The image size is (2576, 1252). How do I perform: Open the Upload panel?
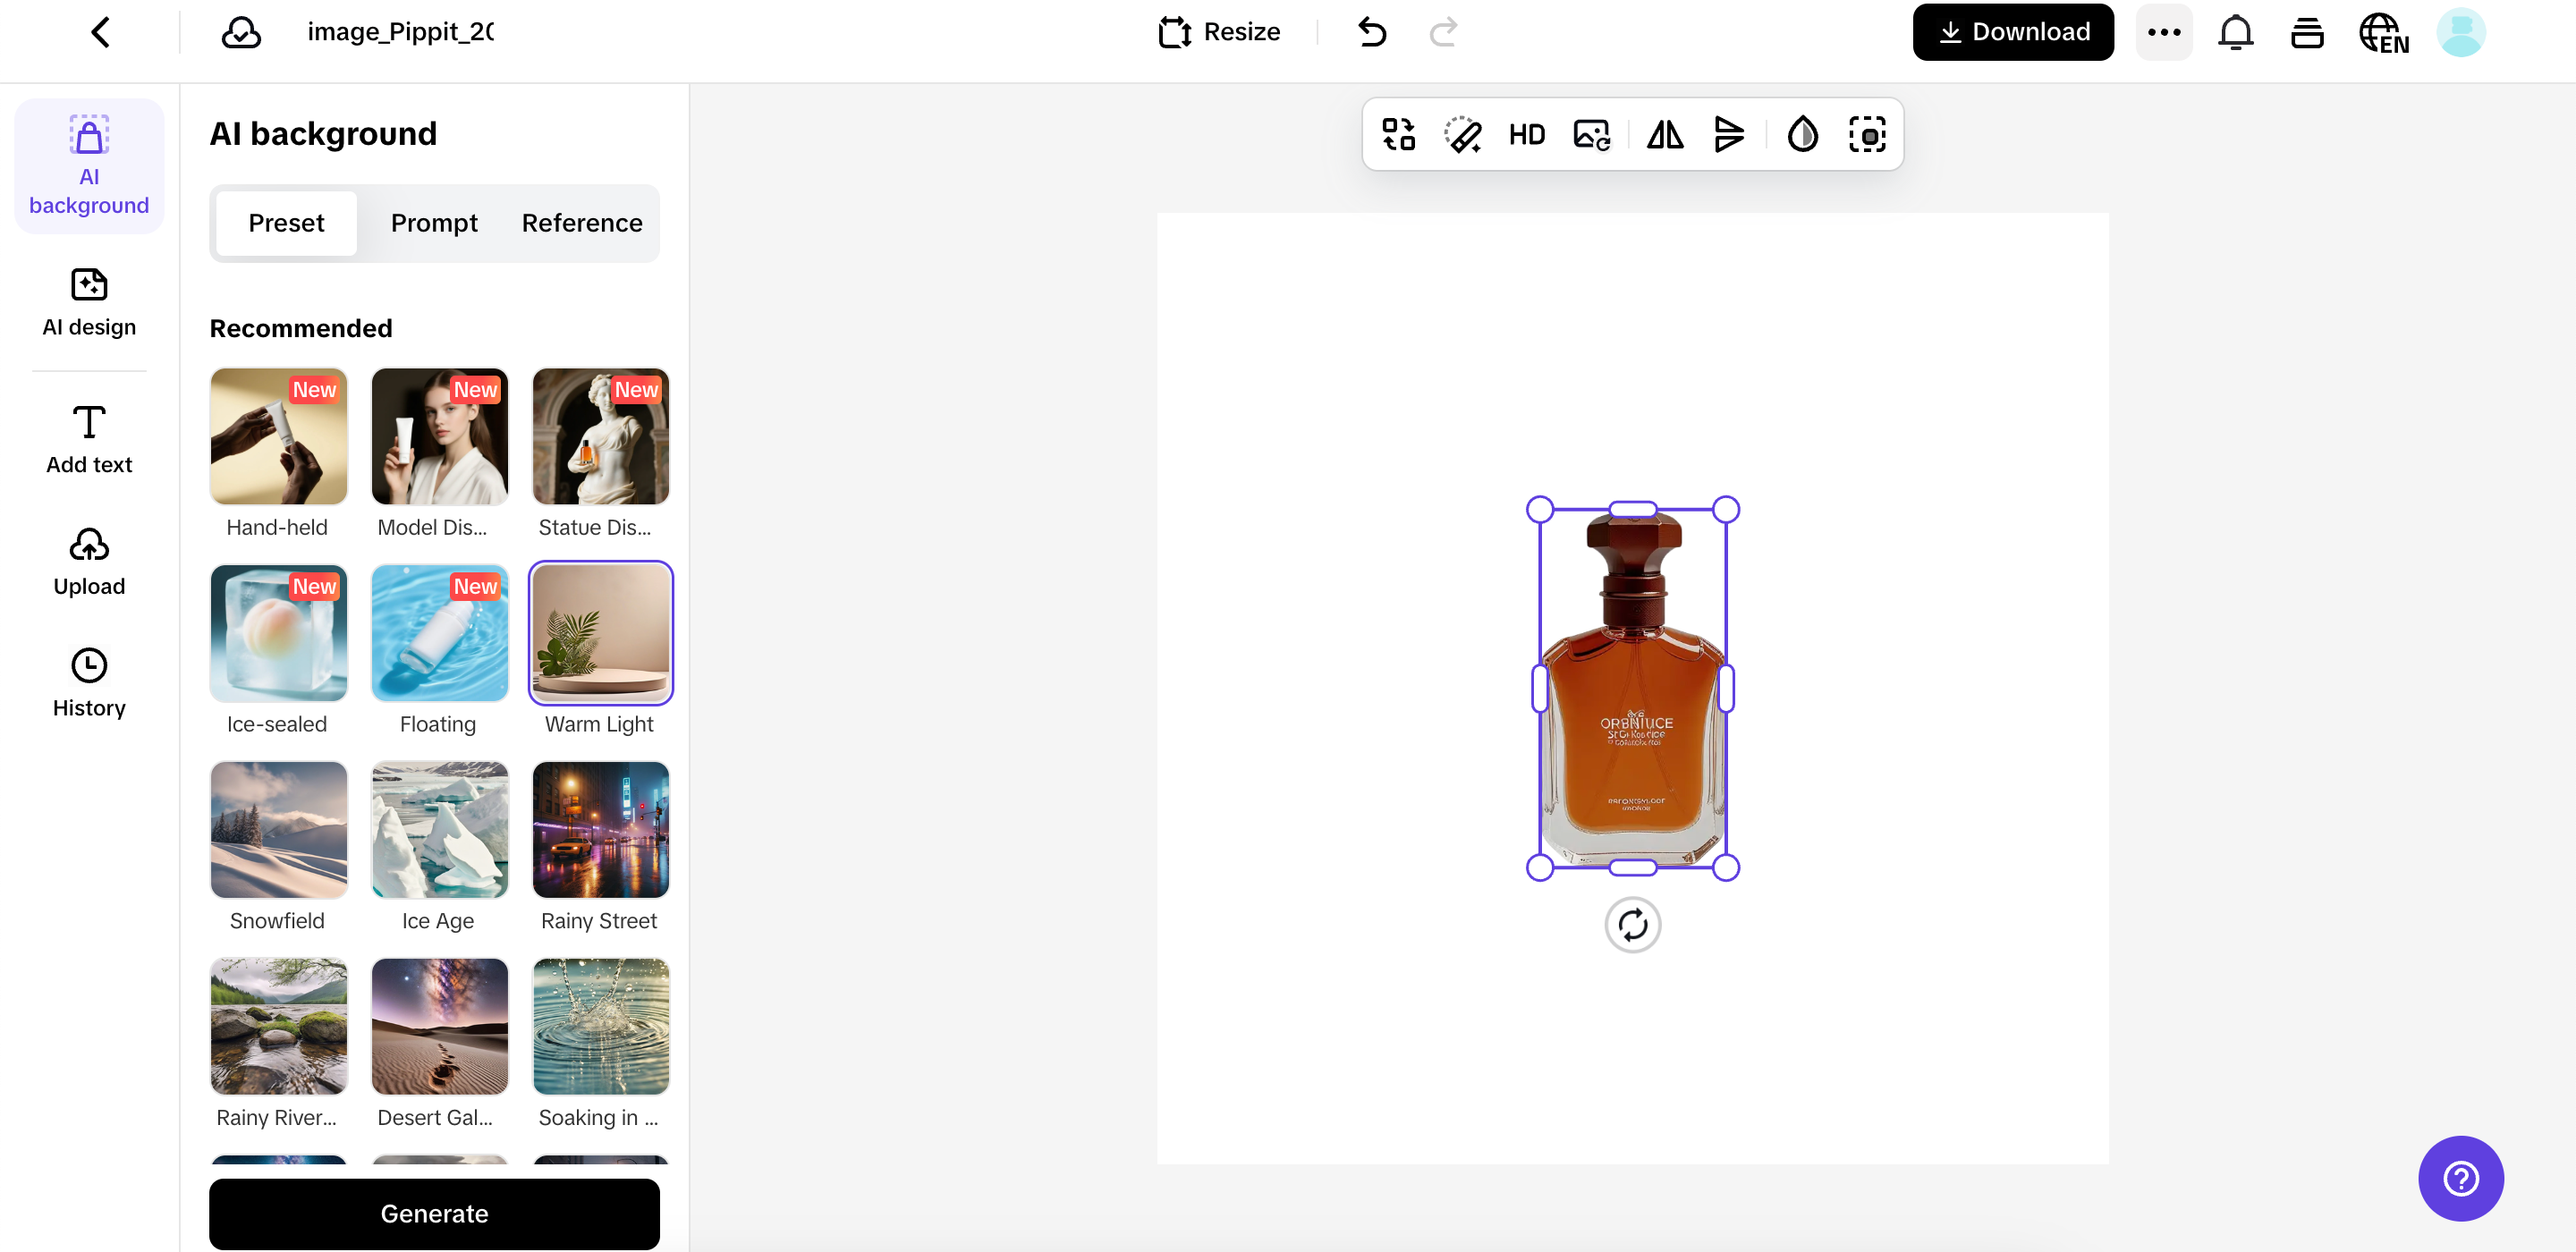point(89,560)
